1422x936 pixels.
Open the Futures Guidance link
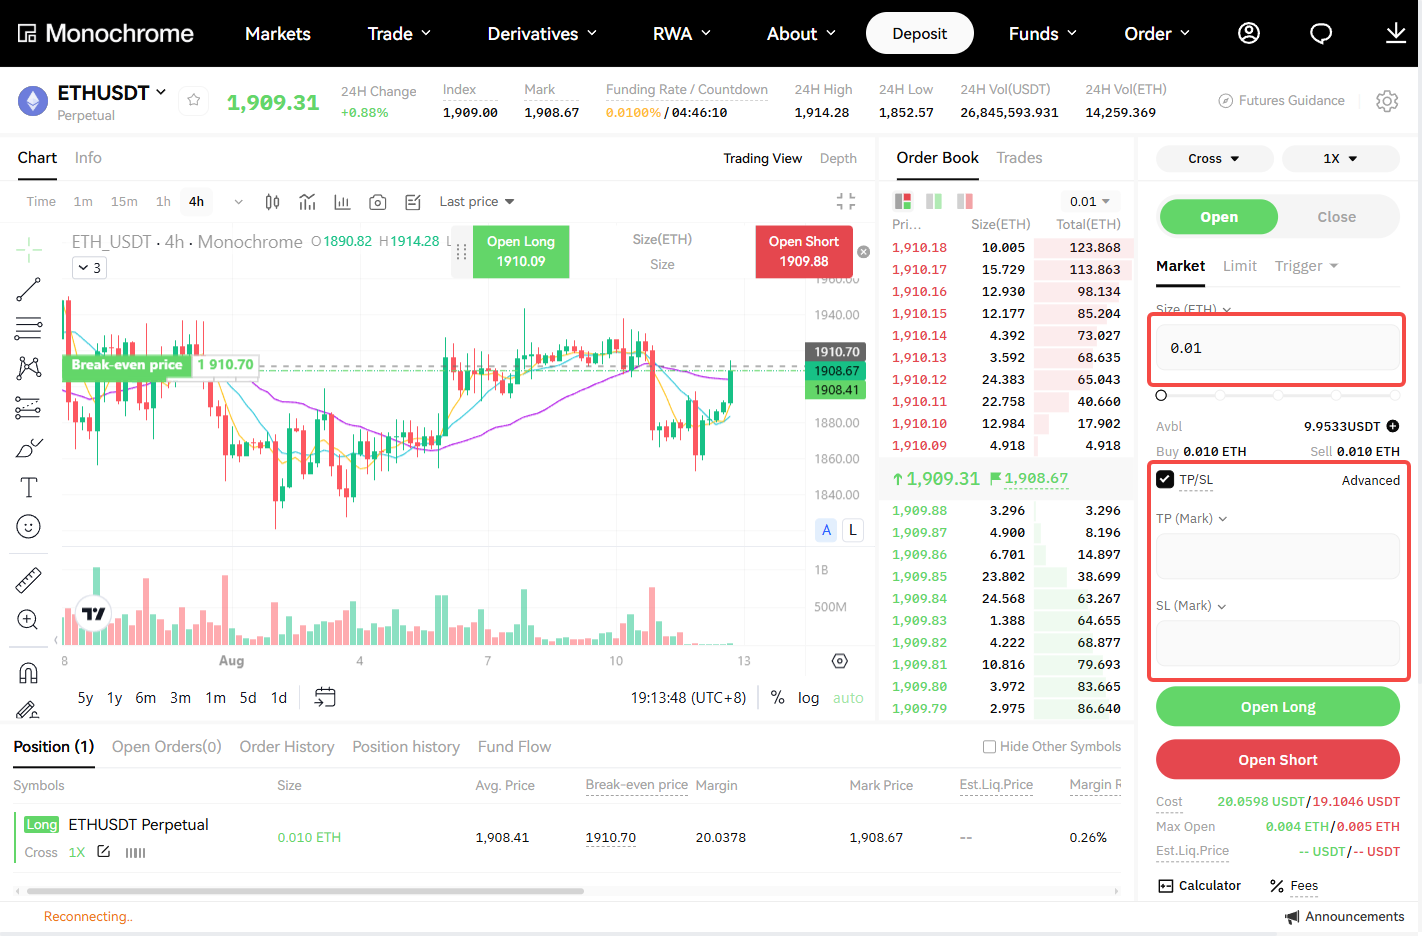coord(1281,100)
